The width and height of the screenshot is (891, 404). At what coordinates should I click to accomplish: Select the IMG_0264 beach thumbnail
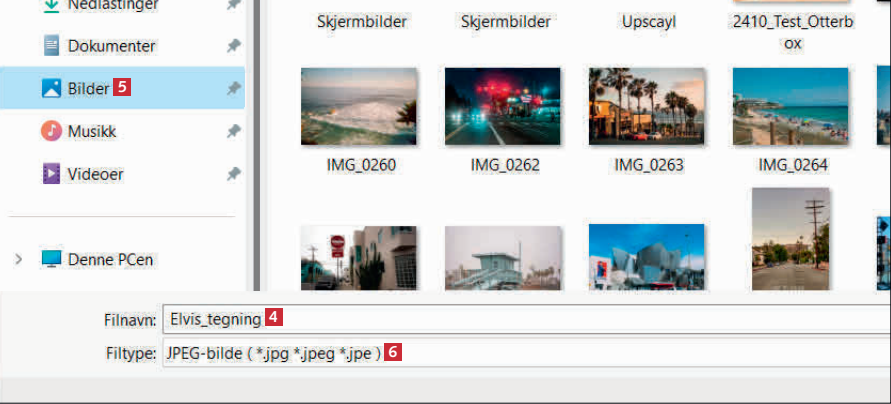click(x=790, y=106)
